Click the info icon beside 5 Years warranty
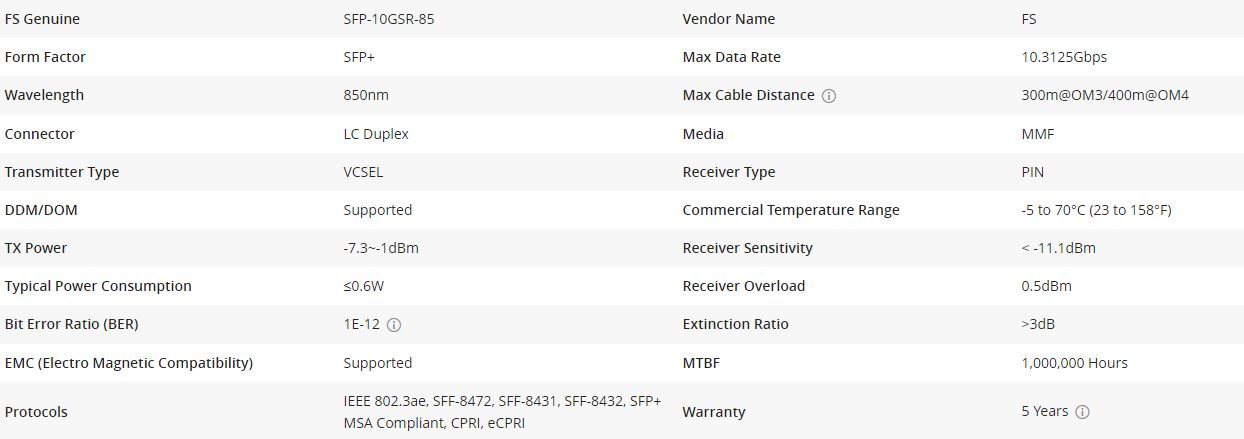 pyautogui.click(x=1082, y=412)
